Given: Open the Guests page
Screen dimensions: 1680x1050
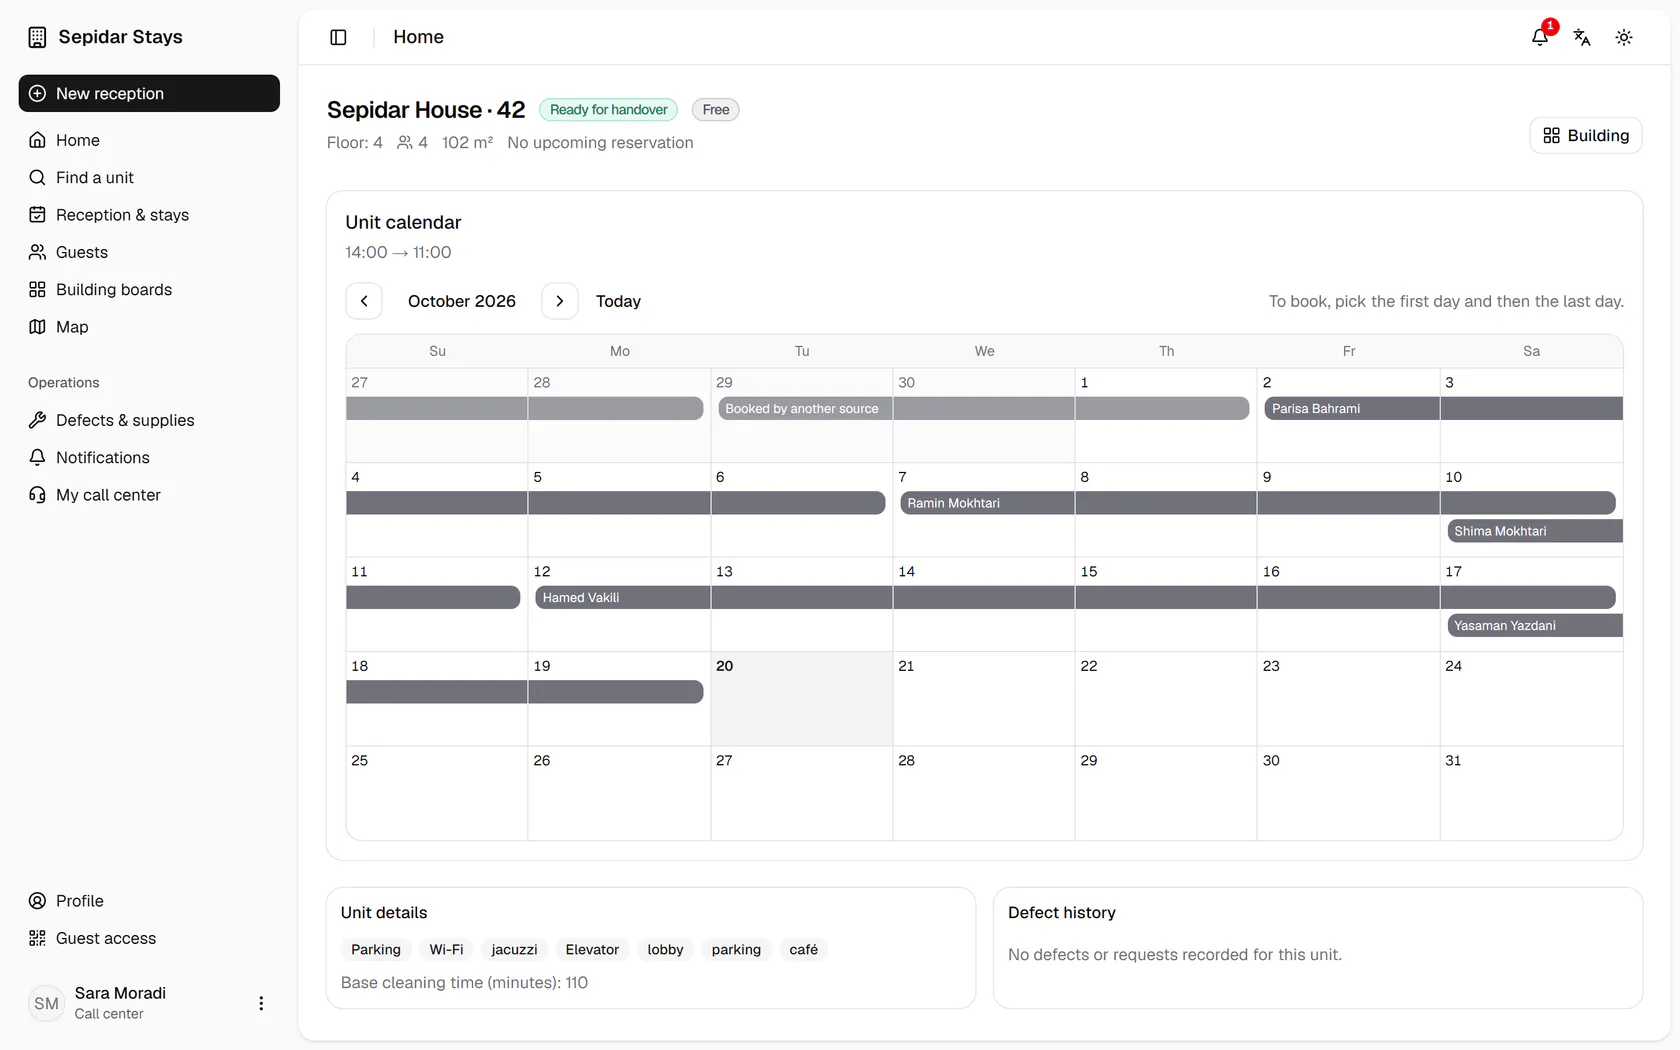Looking at the screenshot, I should [149, 252].
